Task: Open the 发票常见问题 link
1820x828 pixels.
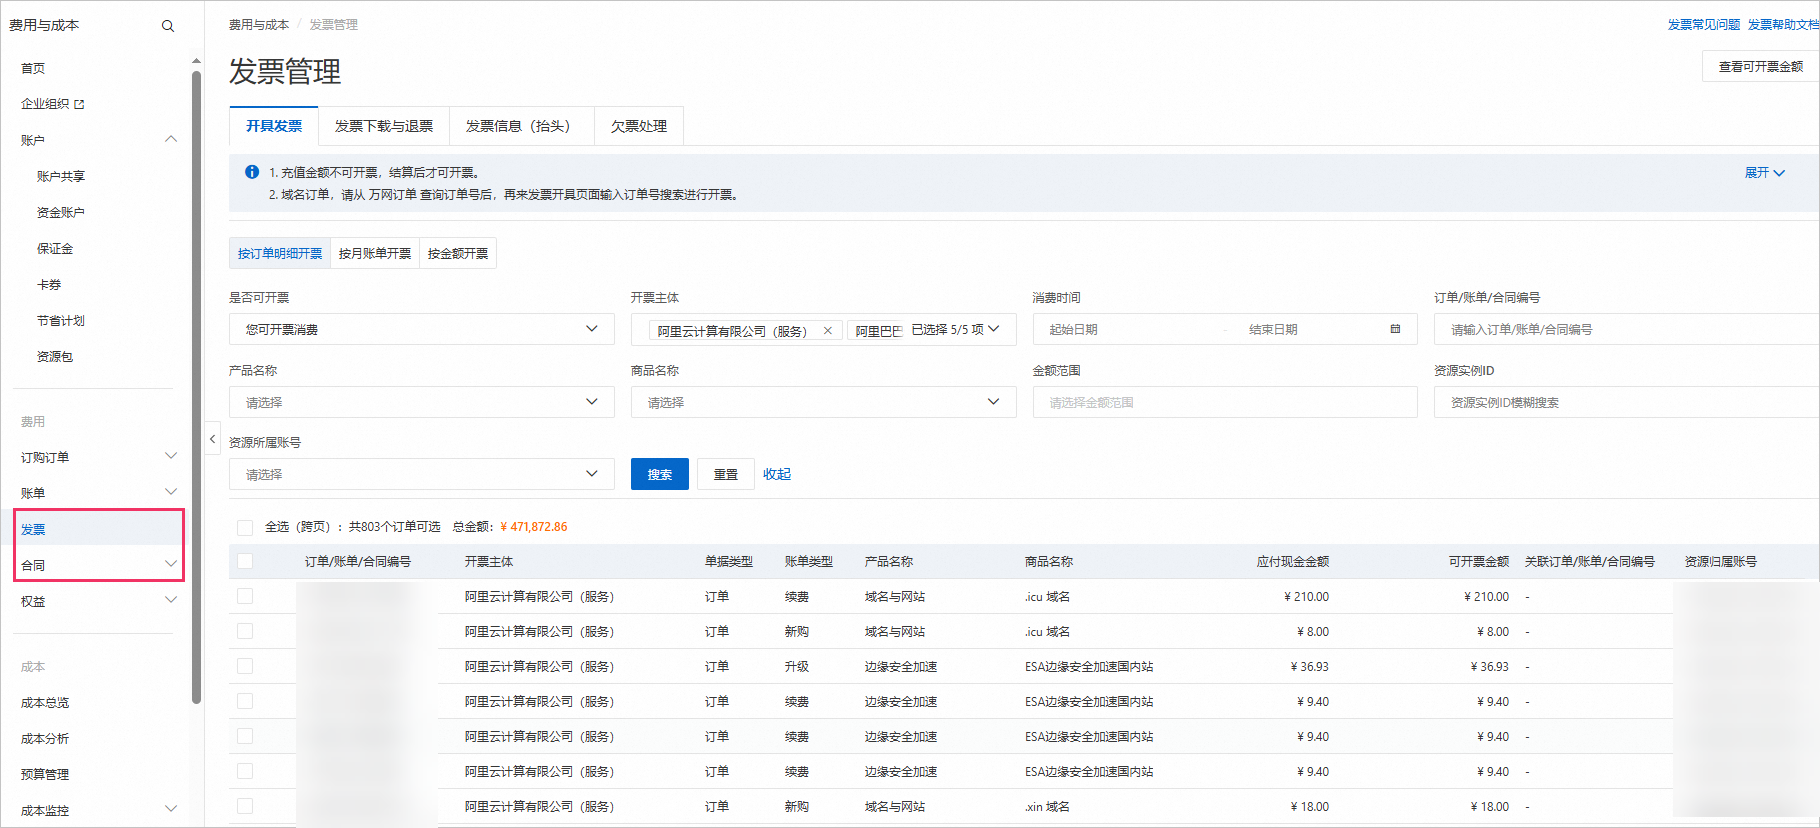Action: point(1703,25)
